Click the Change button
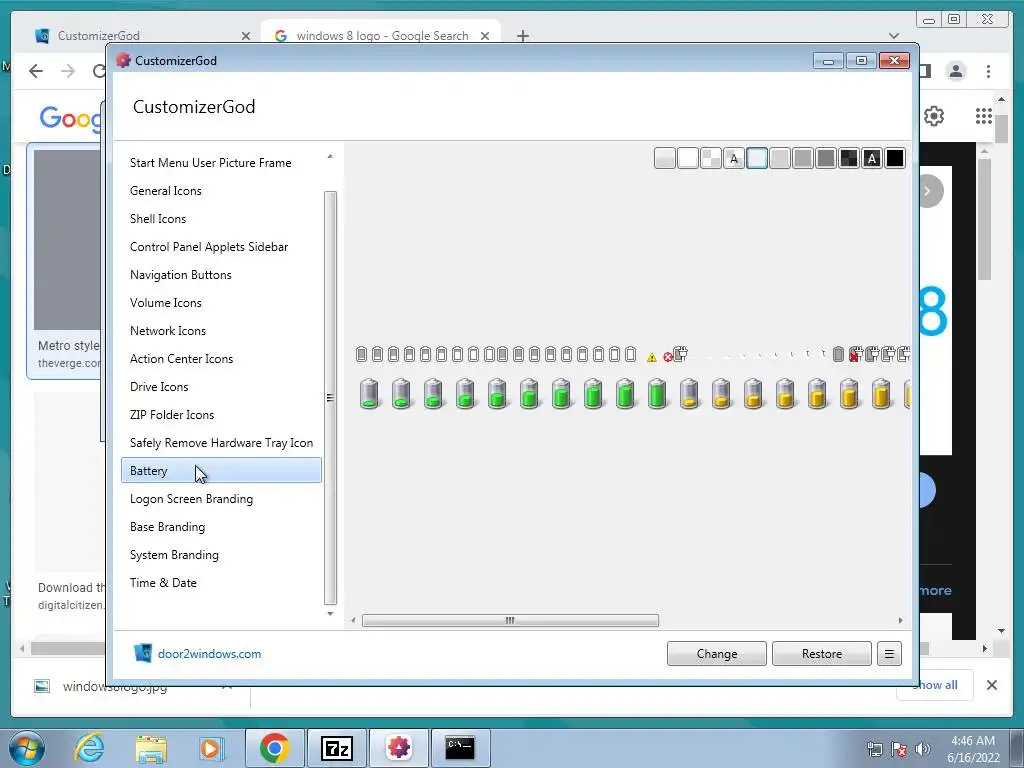The width and height of the screenshot is (1024, 768). point(716,654)
